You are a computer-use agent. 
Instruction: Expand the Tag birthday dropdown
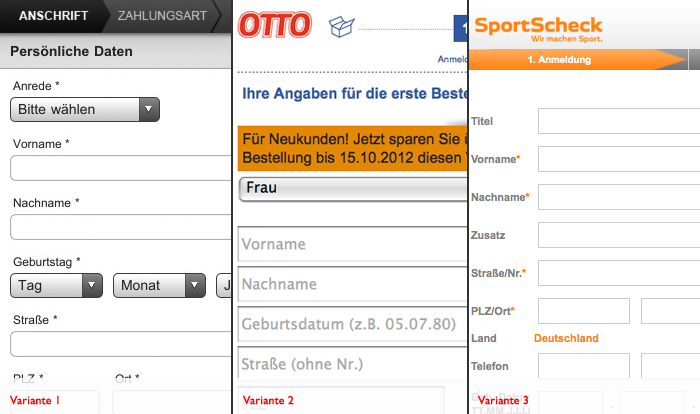57,286
